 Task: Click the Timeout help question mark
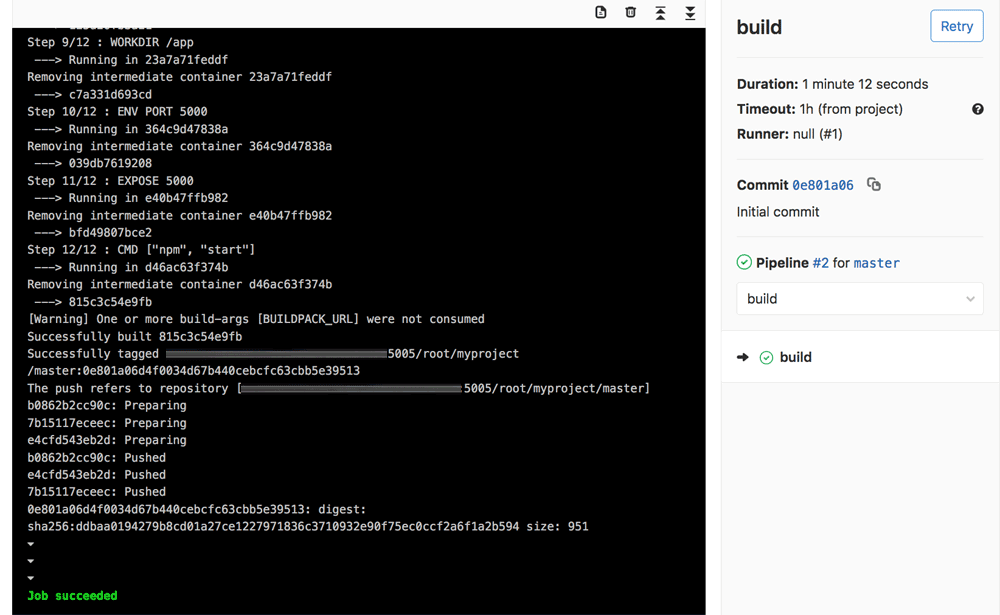(977, 109)
